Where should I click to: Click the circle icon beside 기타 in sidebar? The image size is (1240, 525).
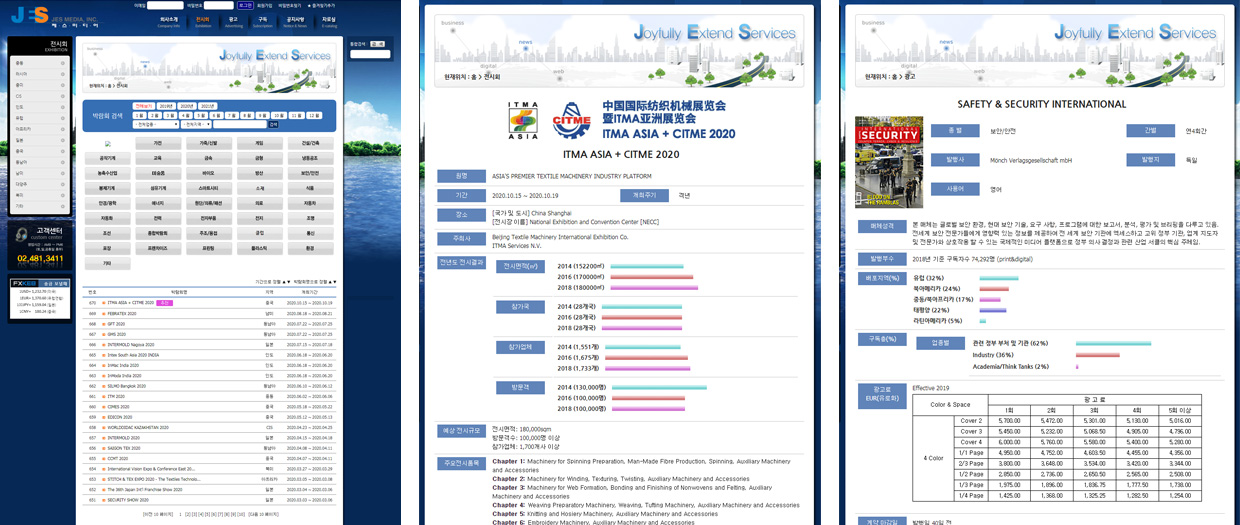pos(63,206)
